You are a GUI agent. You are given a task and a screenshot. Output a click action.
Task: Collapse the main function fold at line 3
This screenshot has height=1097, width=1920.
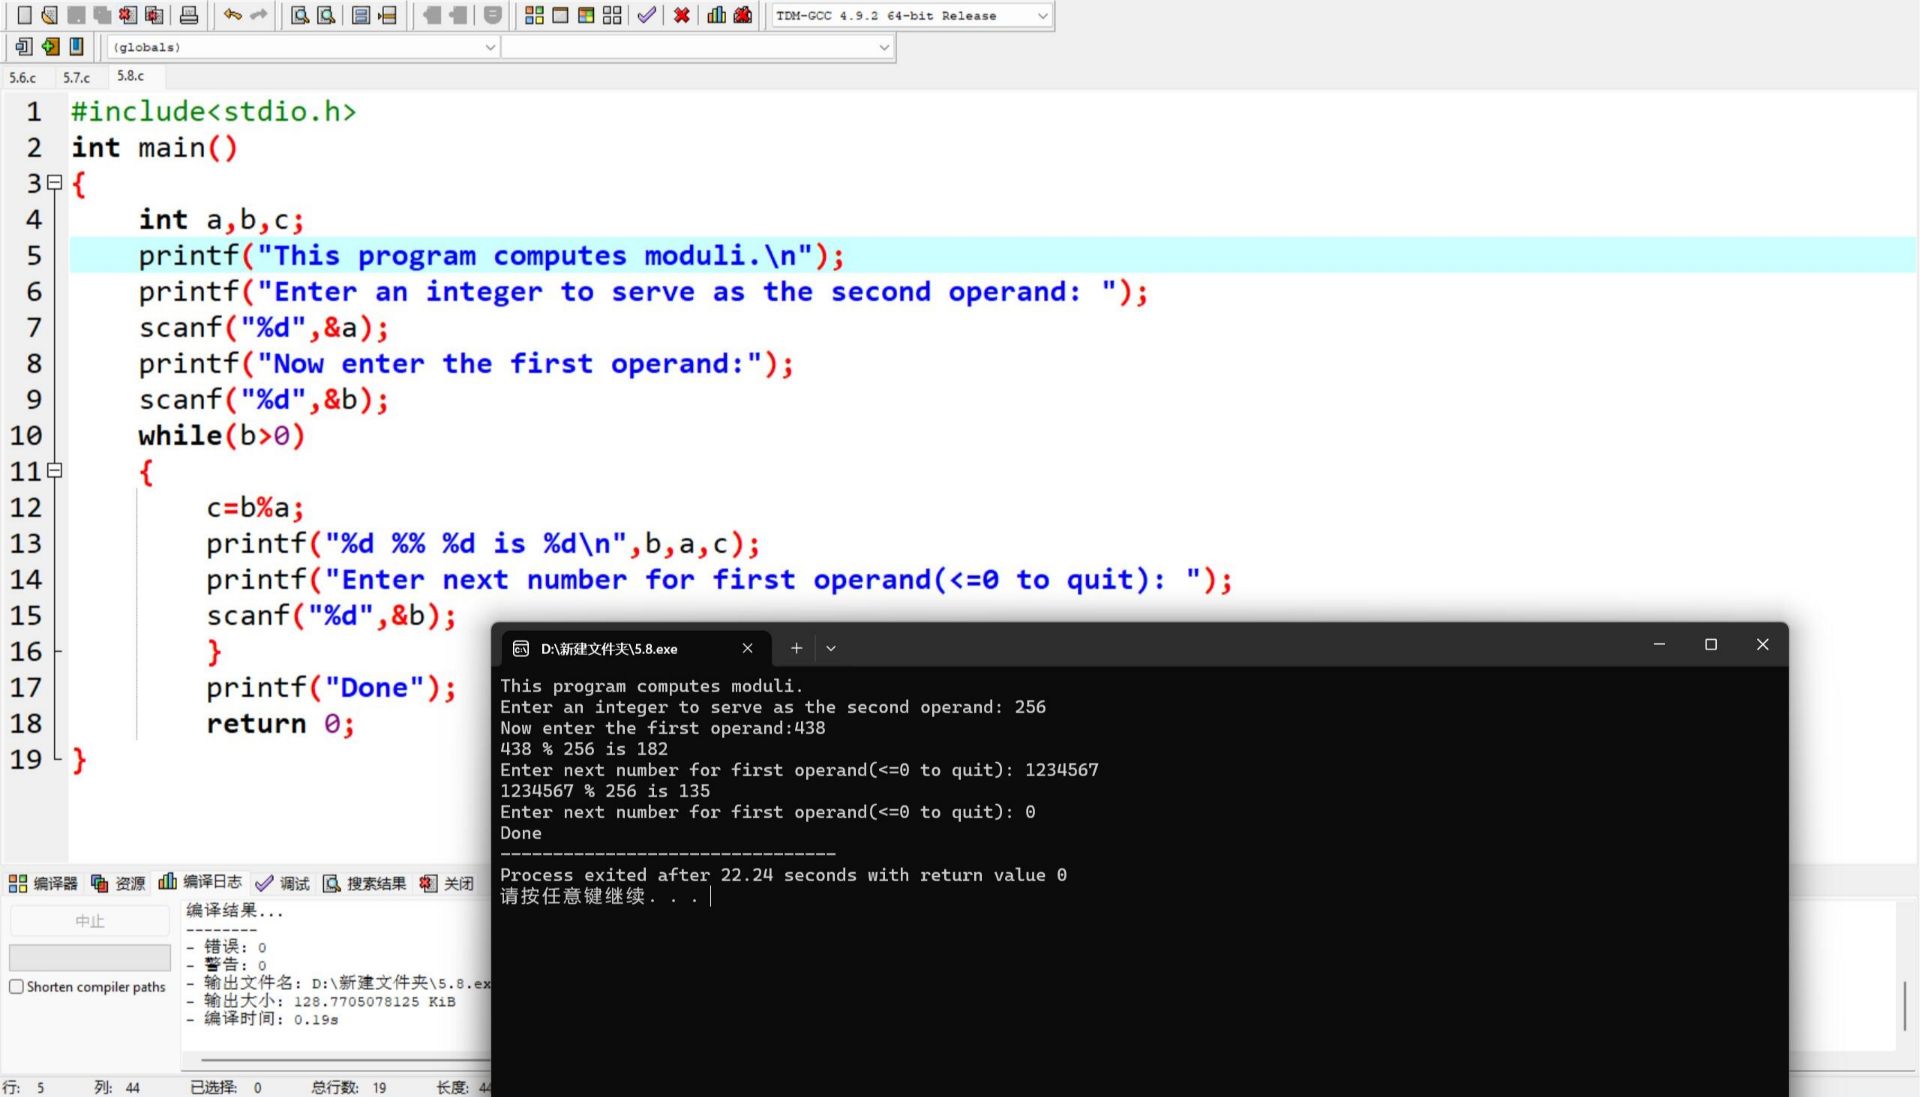click(55, 183)
